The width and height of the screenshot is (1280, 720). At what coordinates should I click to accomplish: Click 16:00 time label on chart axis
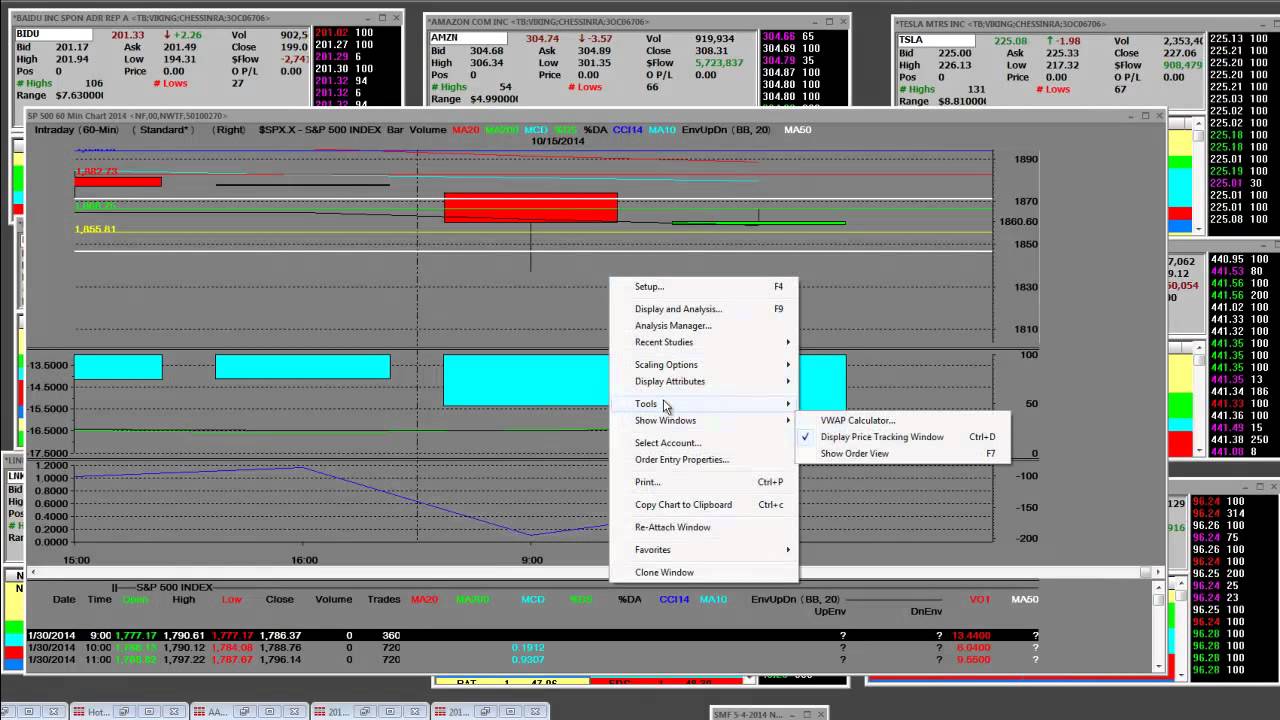(x=304, y=560)
